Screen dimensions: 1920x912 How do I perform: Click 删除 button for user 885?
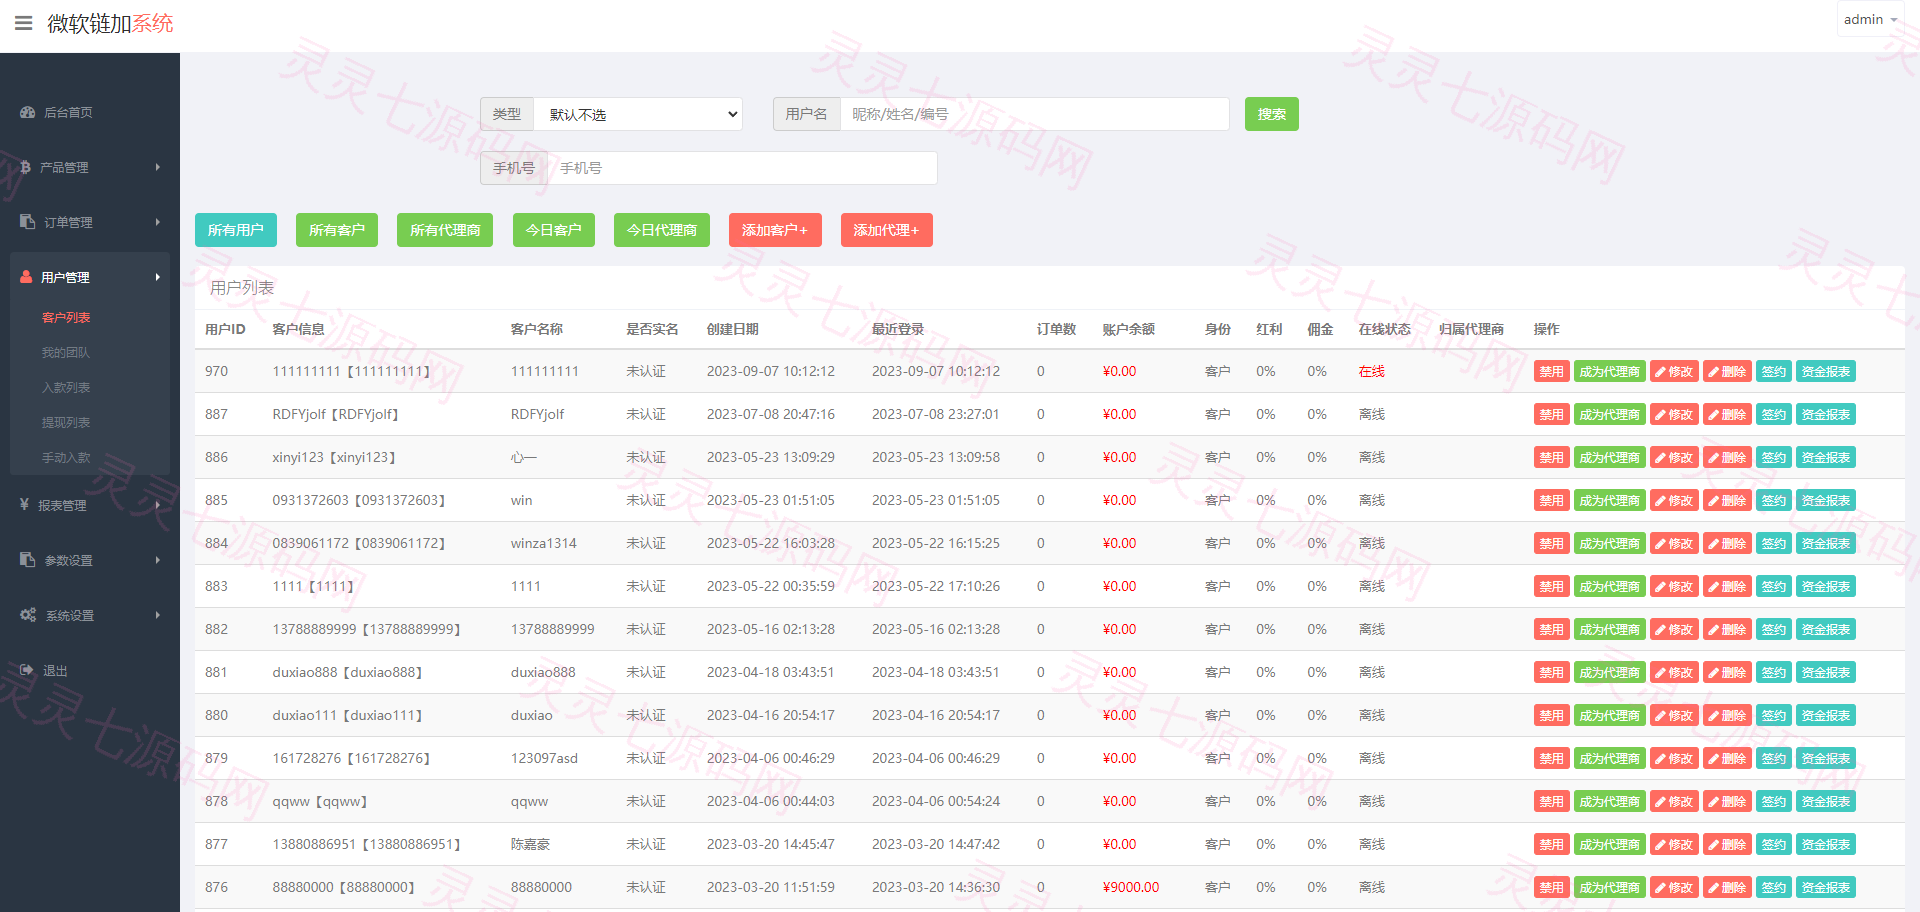click(x=1727, y=500)
